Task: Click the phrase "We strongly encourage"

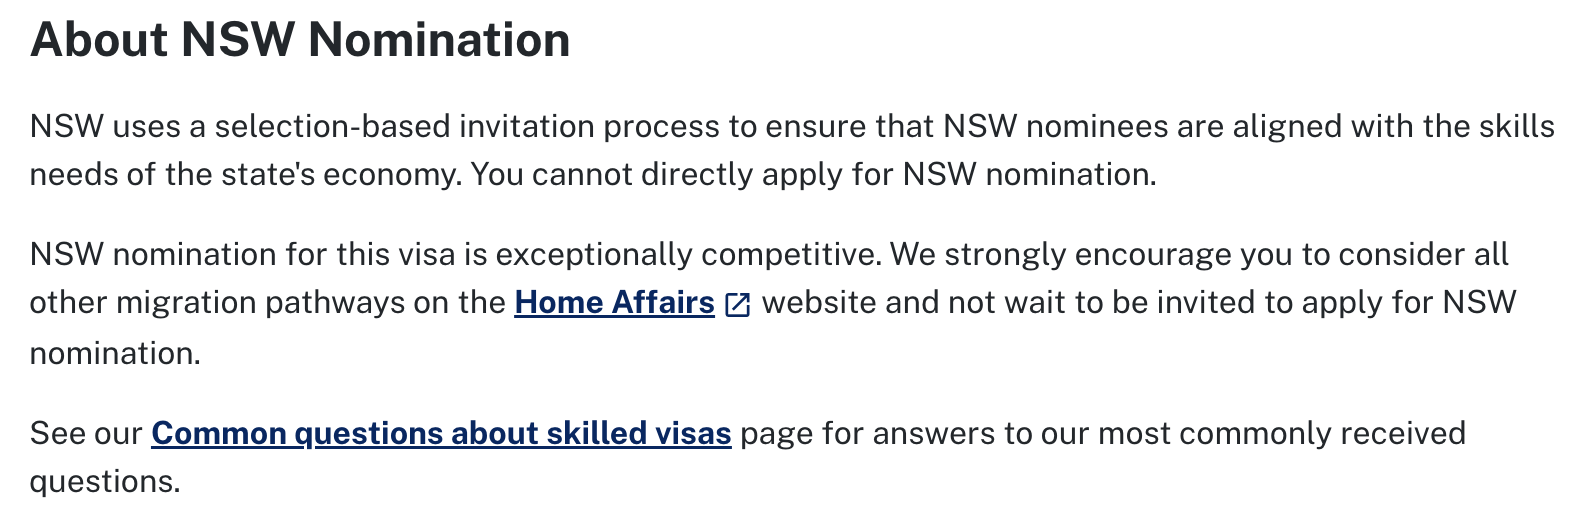Action: pyautogui.click(x=1060, y=254)
